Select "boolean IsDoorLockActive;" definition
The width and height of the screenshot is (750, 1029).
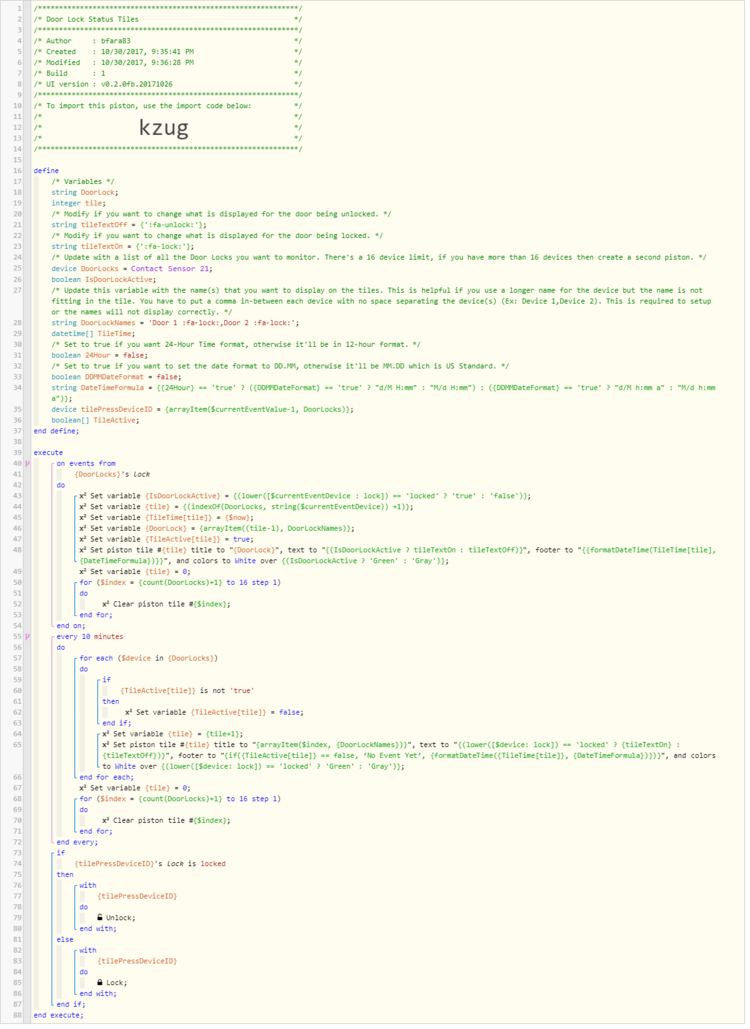(102, 282)
